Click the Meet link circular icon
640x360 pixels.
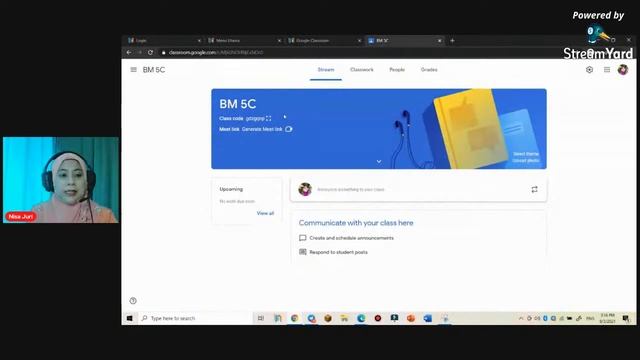pyautogui.click(x=289, y=129)
